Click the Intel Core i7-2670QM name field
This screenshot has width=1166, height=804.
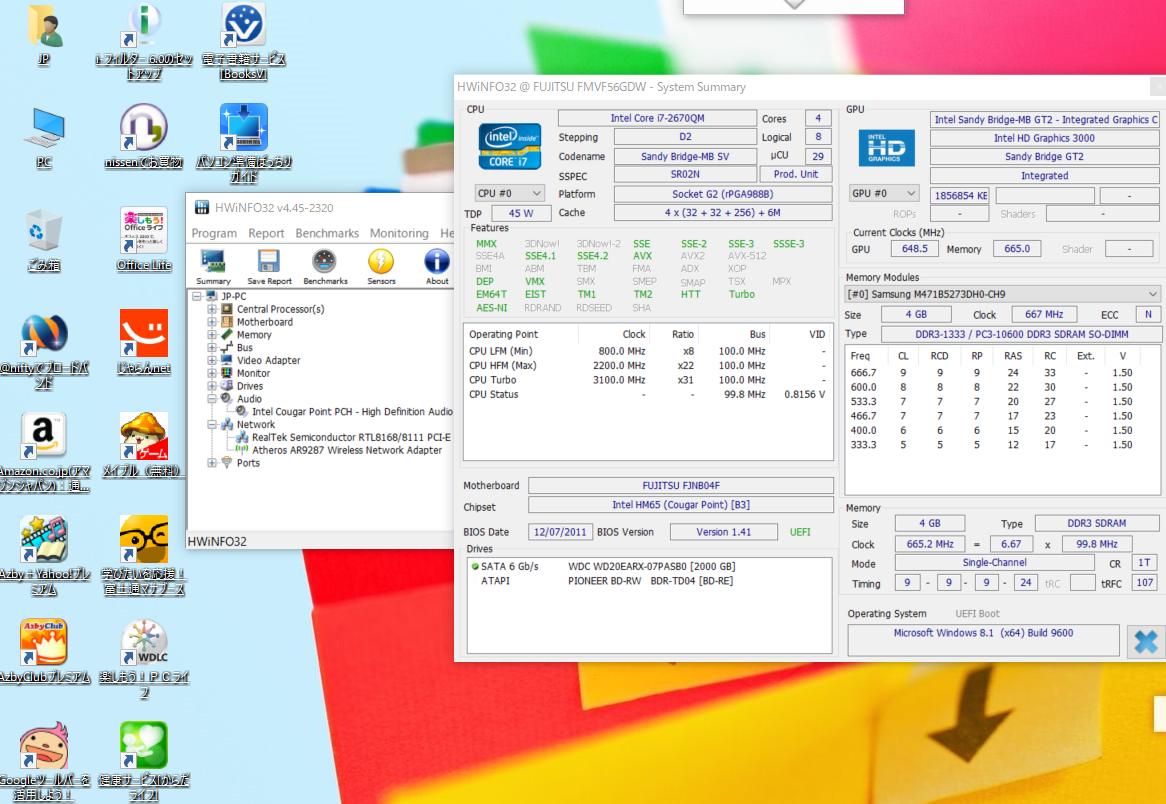pos(657,118)
